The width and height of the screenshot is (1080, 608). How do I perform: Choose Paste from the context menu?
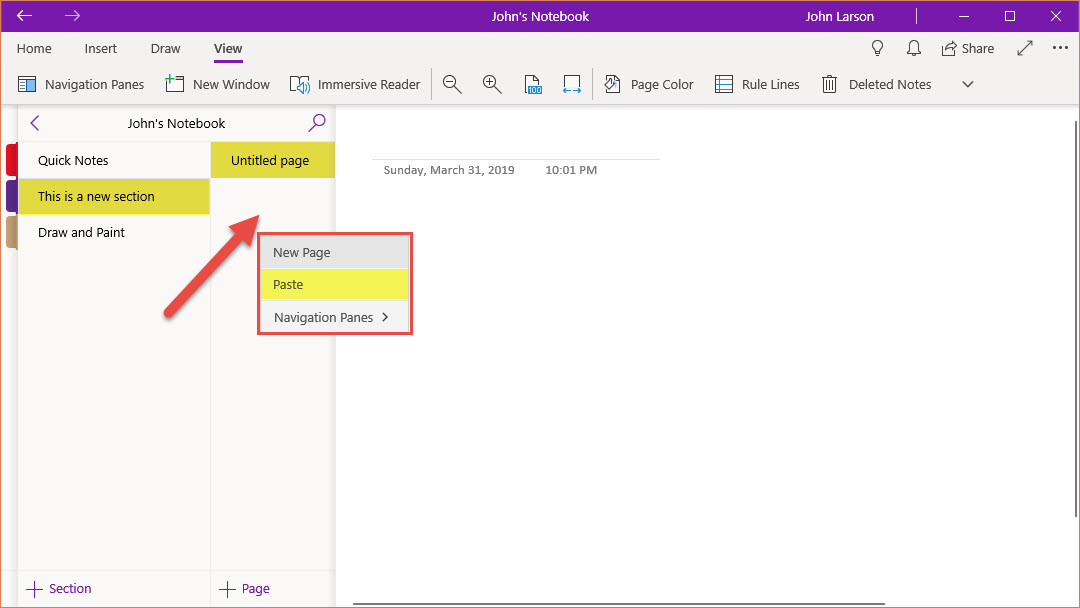click(334, 285)
